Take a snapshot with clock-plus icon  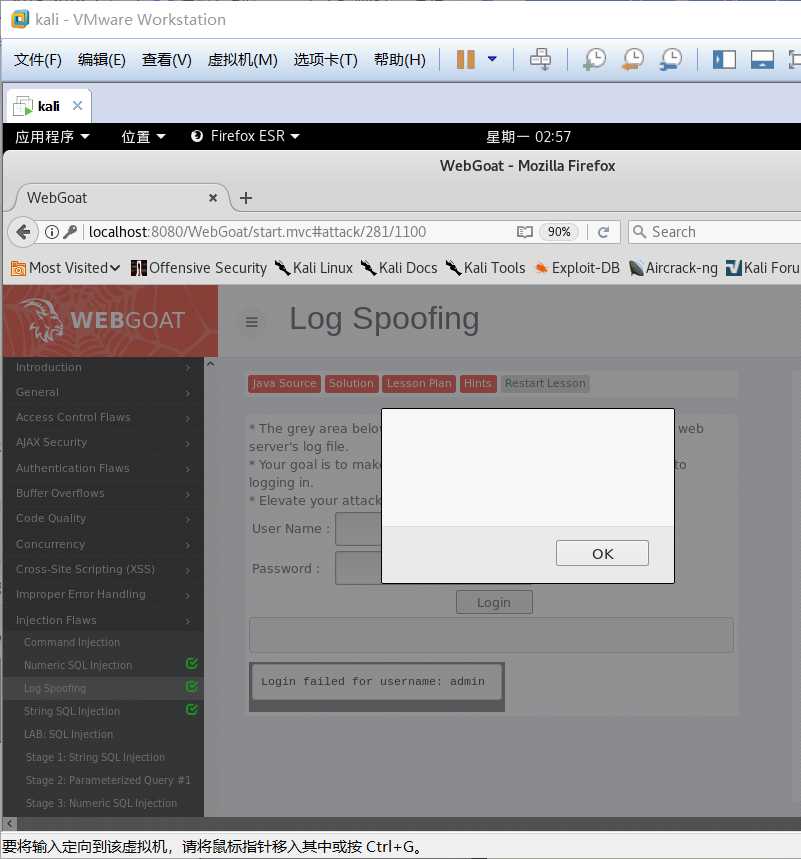[594, 59]
